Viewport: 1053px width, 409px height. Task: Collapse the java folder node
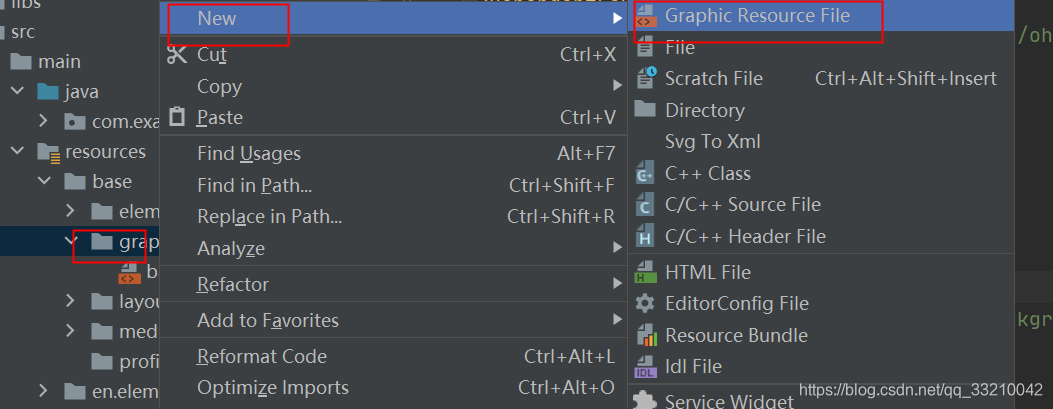pyautogui.click(x=17, y=91)
